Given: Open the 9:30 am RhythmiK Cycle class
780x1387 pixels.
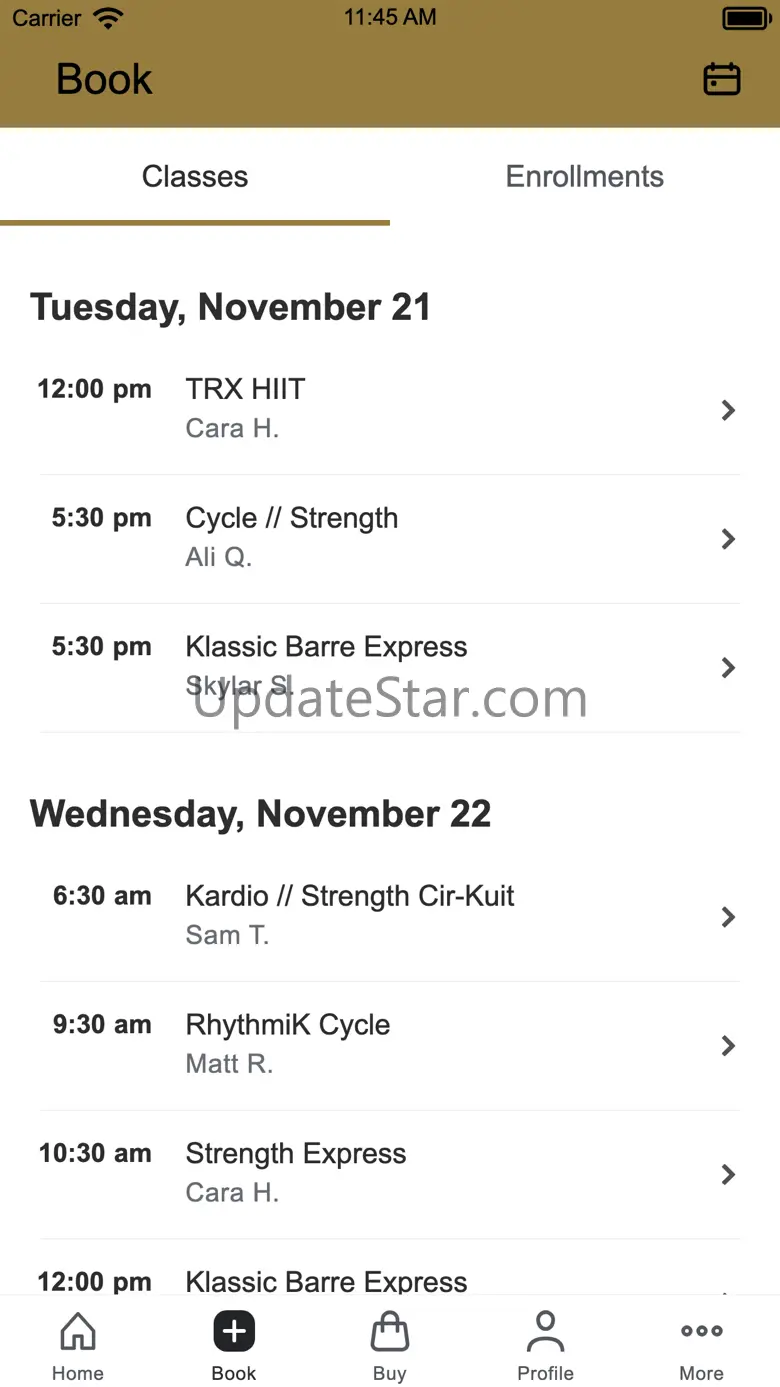Looking at the screenshot, I should tap(390, 1046).
